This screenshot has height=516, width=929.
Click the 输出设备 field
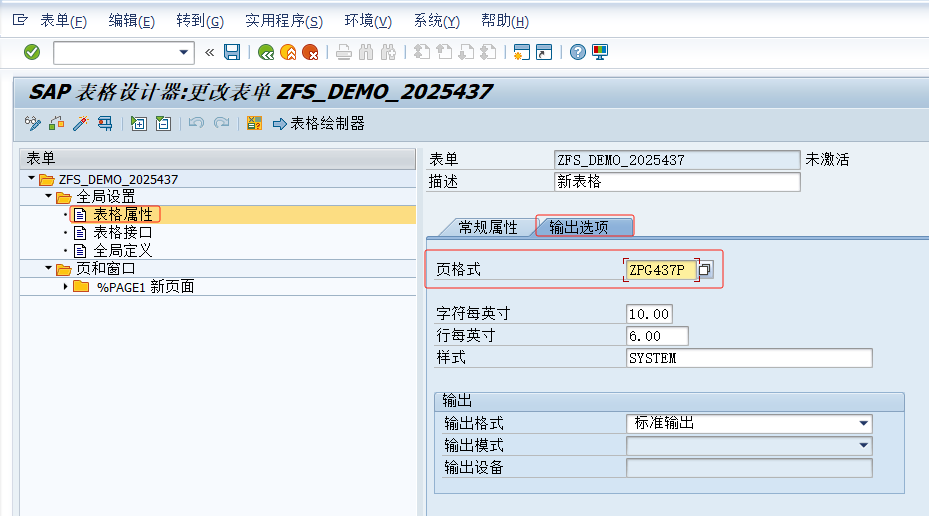pyautogui.click(x=749, y=467)
